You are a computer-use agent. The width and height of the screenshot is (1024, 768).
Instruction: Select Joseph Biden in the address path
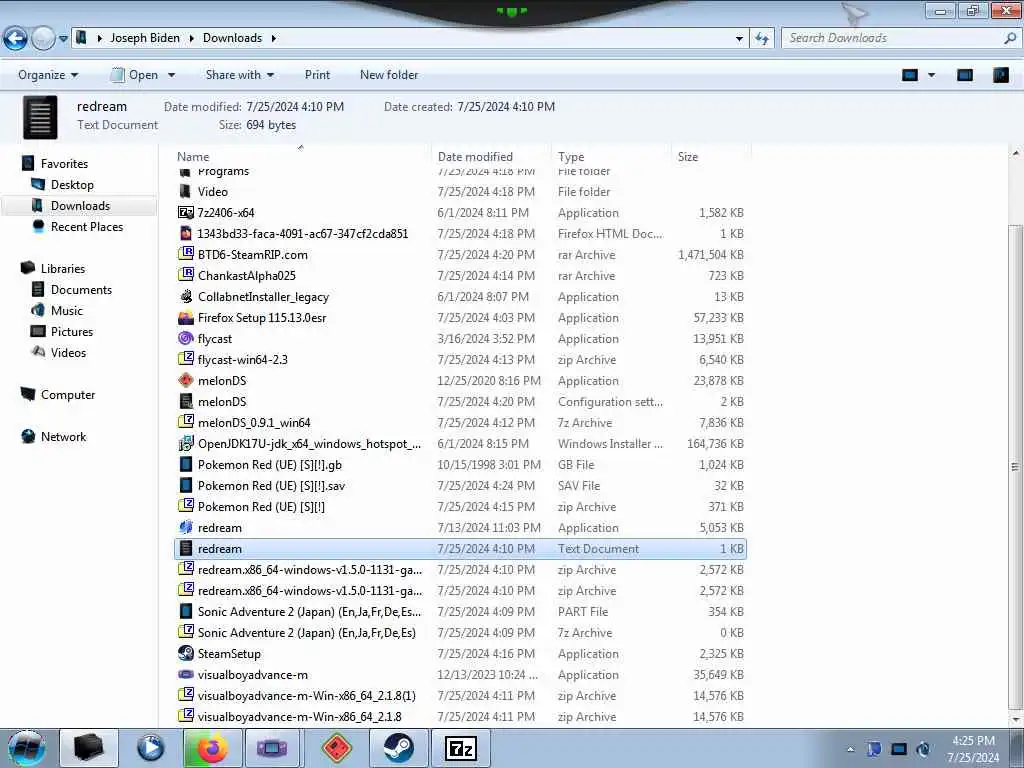pyautogui.click(x=144, y=38)
